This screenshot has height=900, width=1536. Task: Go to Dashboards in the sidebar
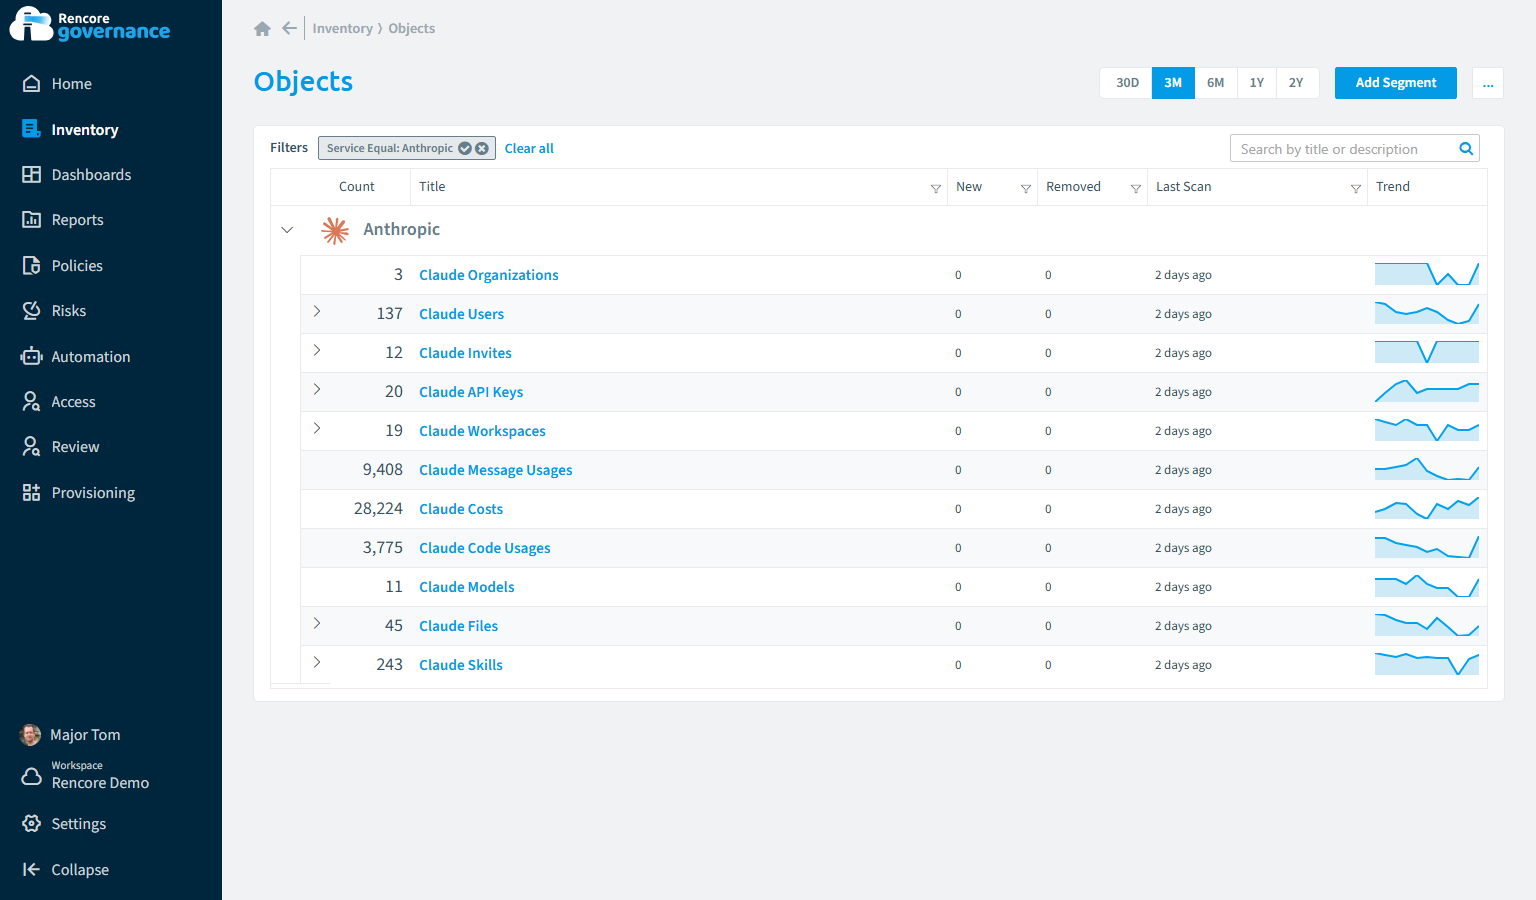91,175
